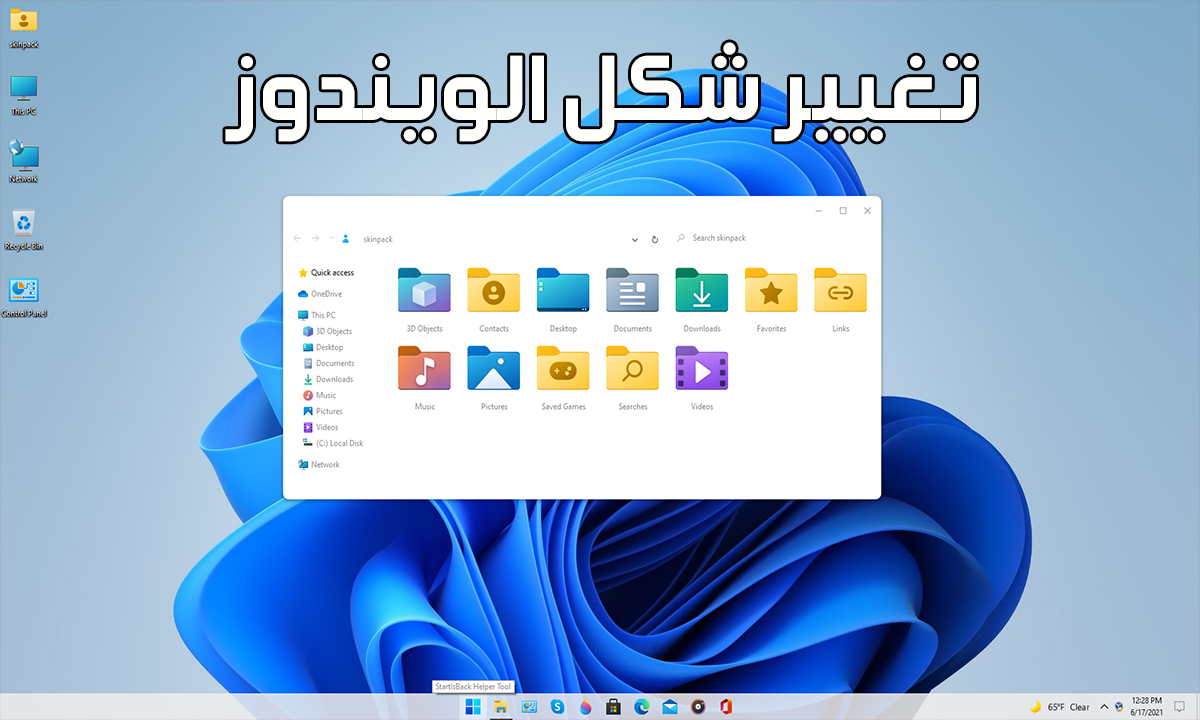Click the user icon in the address bar
The height and width of the screenshot is (720, 1200).
coord(346,238)
